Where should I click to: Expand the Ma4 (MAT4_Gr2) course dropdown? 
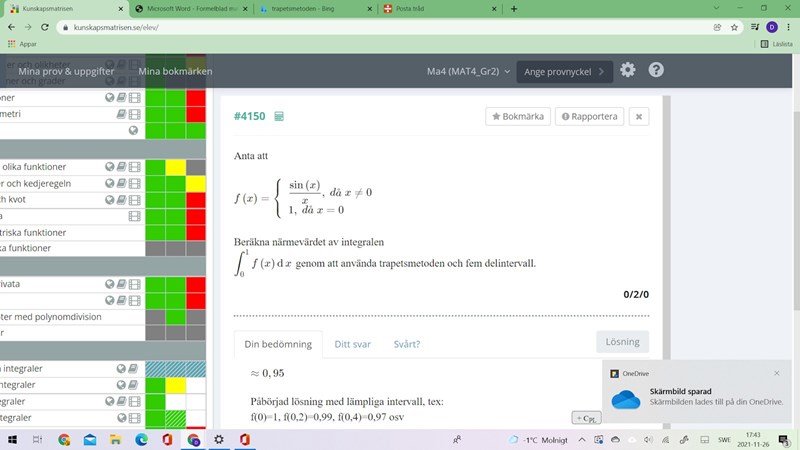(468, 71)
